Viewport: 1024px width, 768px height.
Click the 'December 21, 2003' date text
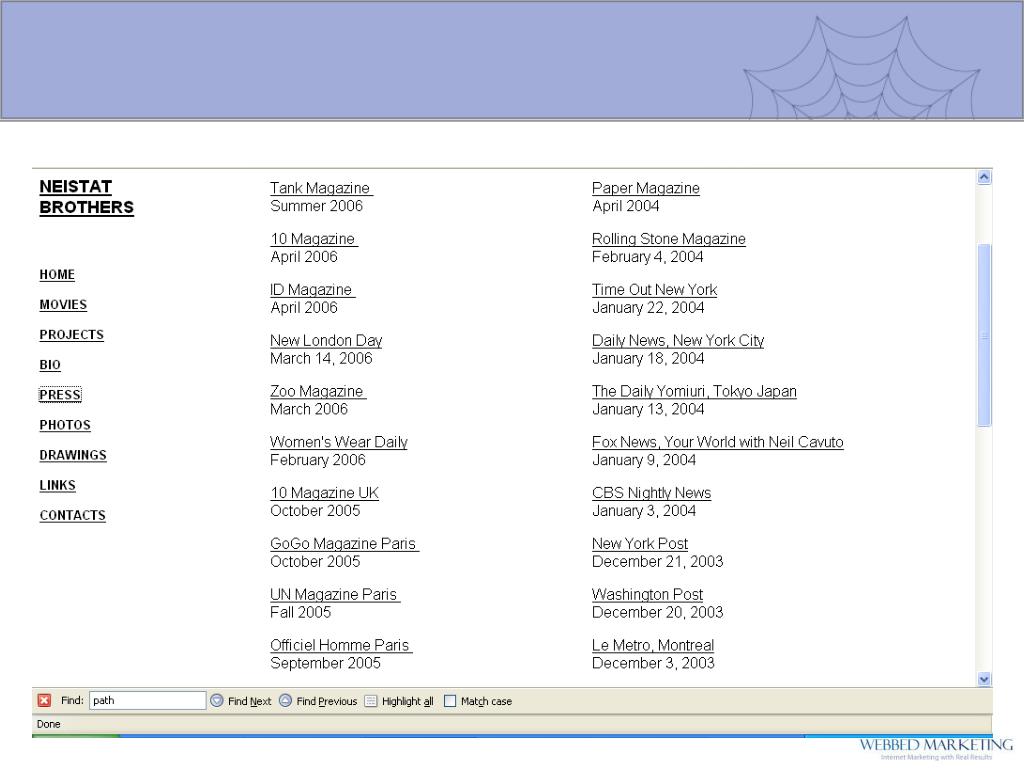point(657,562)
